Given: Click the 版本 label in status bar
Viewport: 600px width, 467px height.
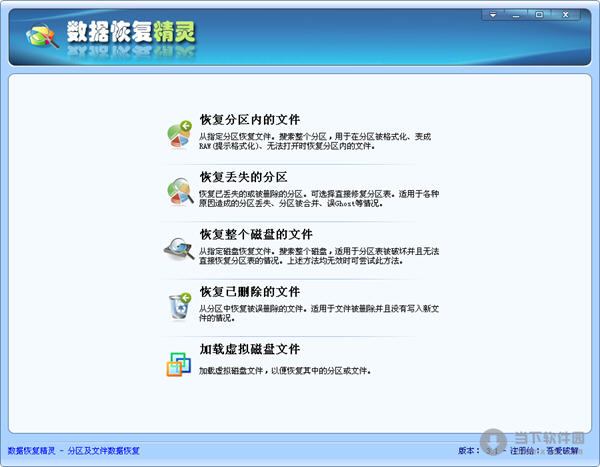Looking at the screenshot, I should (468, 451).
